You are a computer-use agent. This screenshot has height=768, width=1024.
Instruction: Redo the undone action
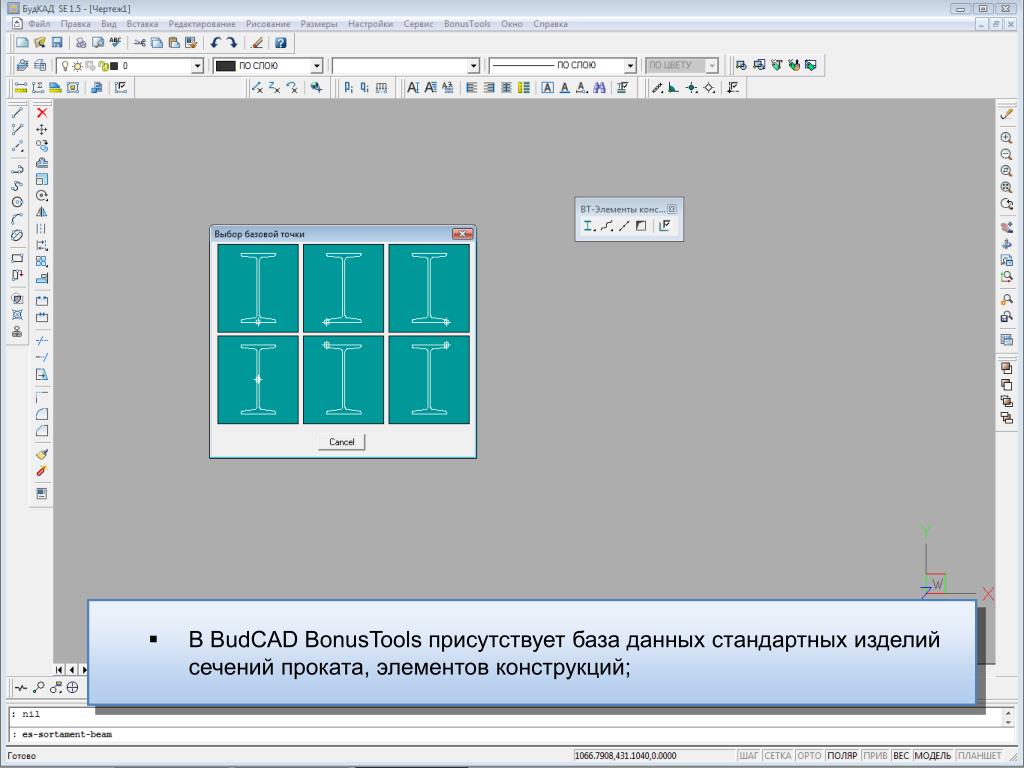coord(232,43)
